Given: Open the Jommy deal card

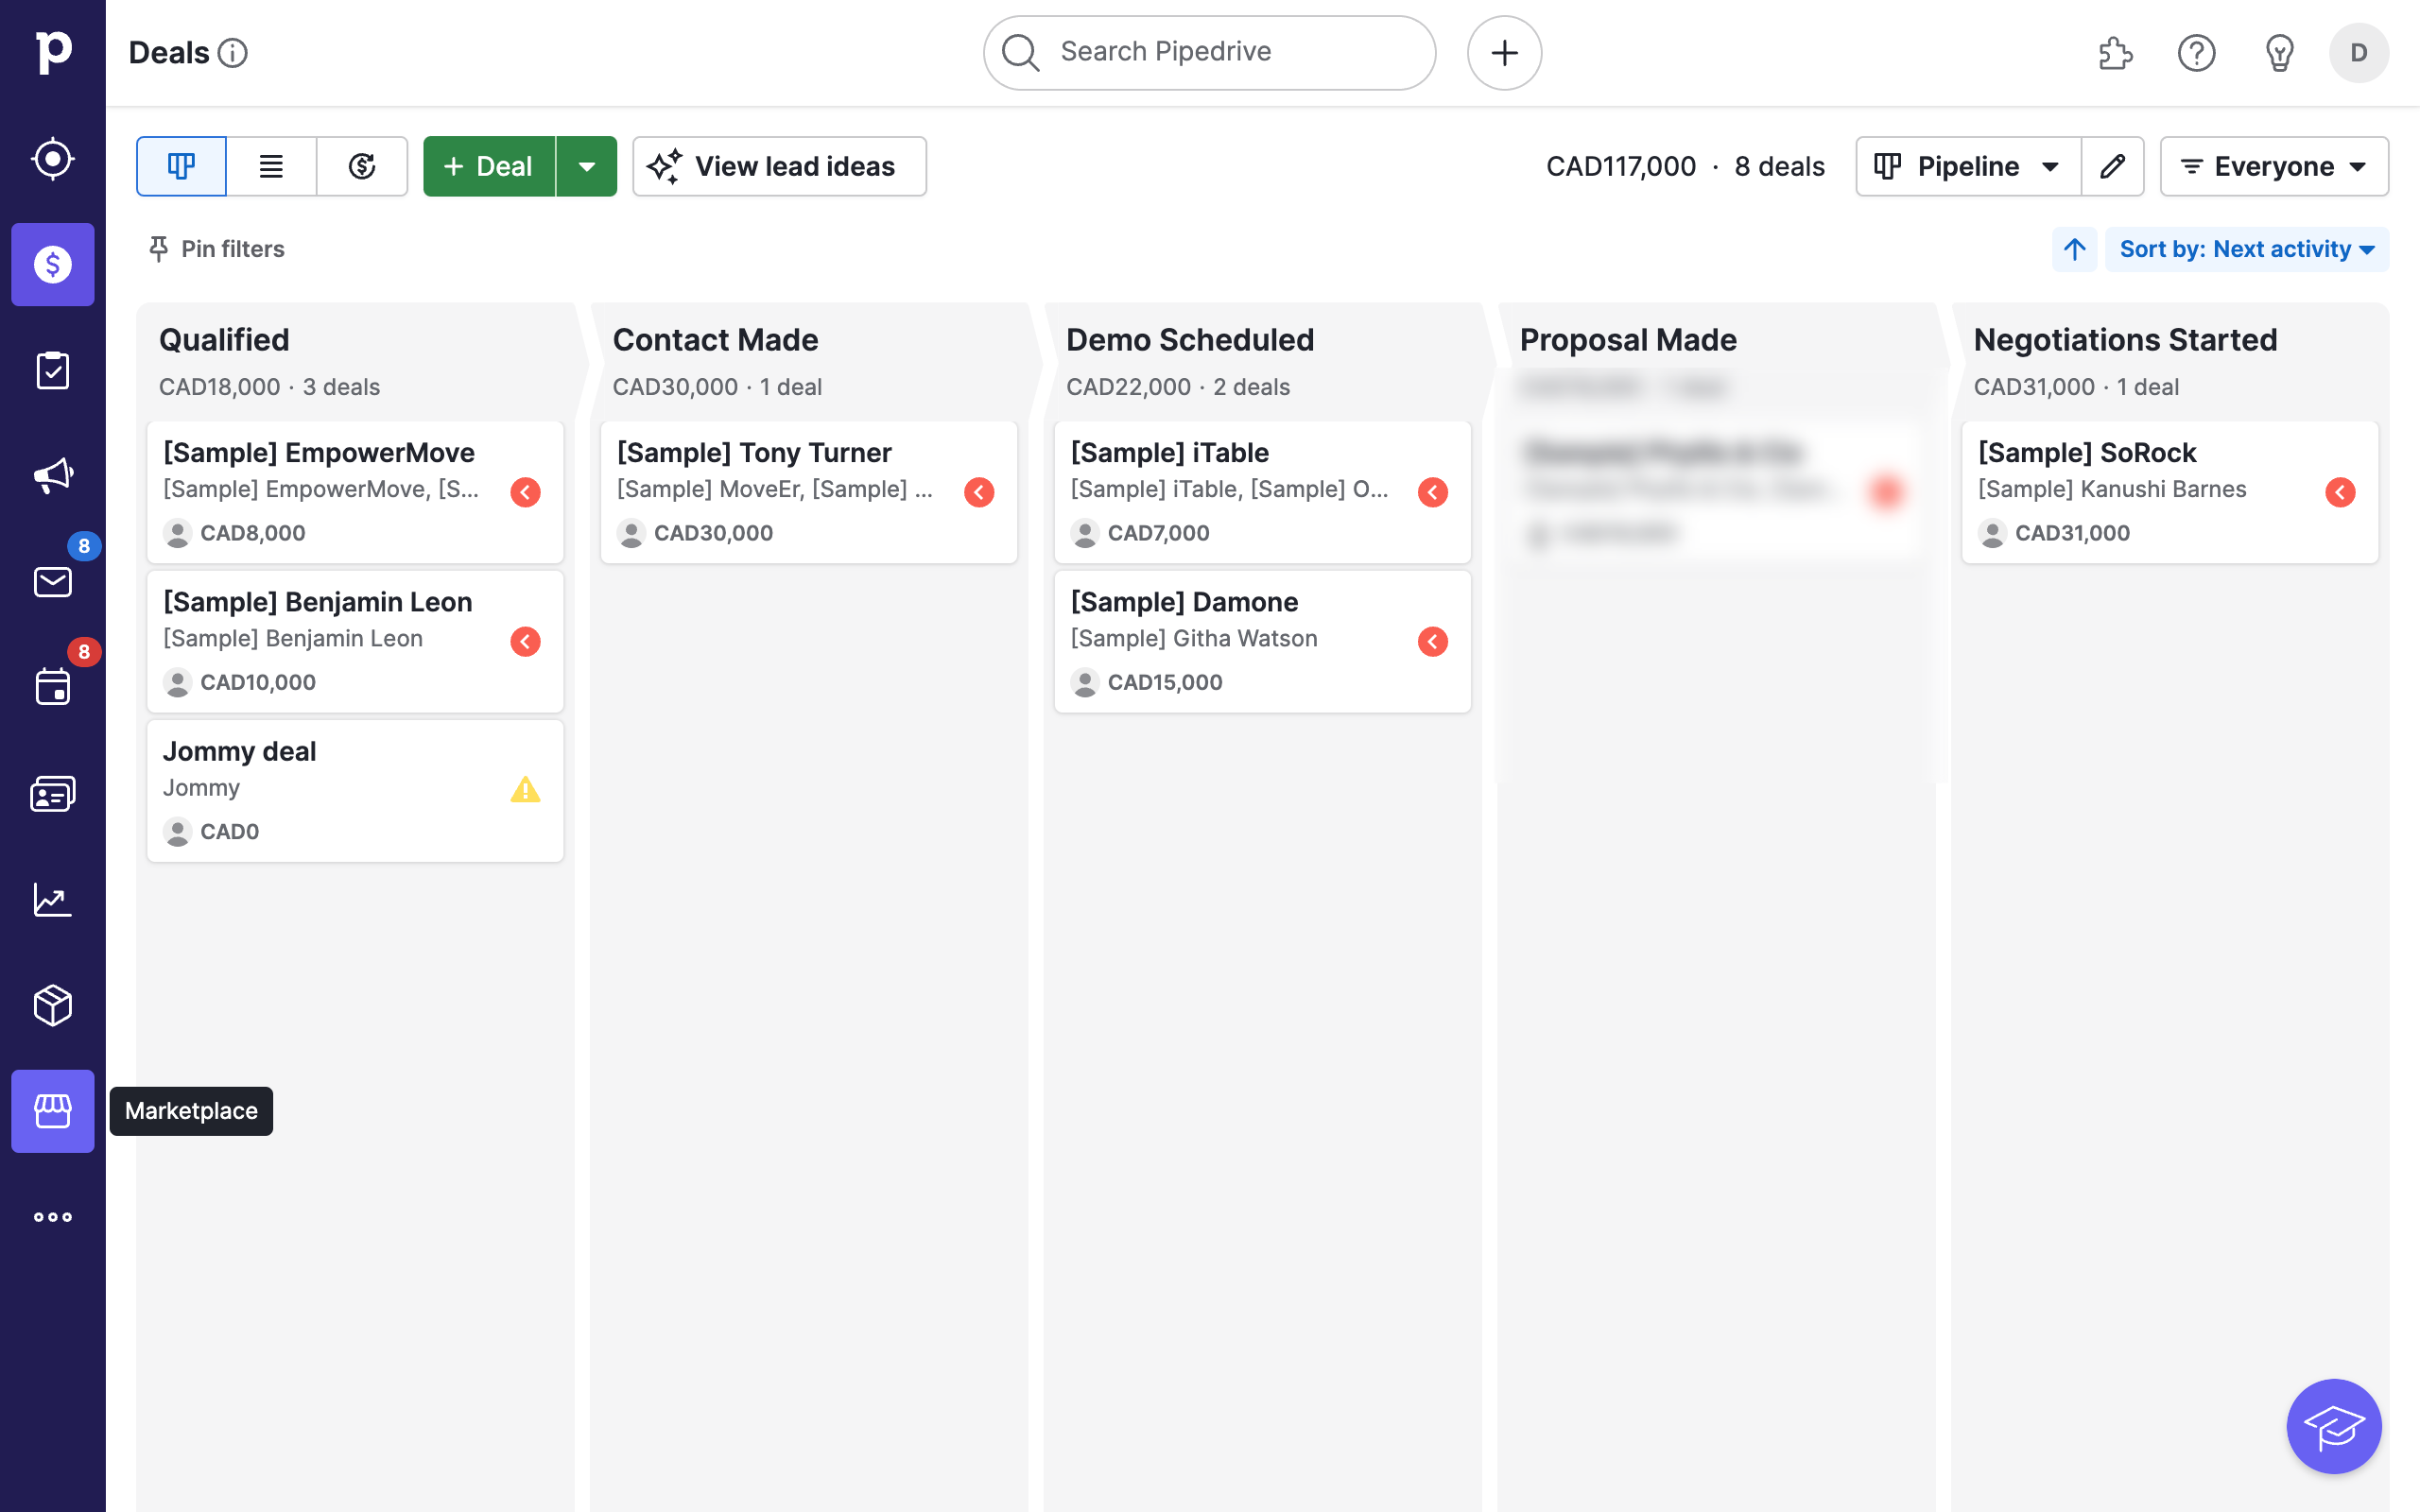Looking at the screenshot, I should [355, 791].
